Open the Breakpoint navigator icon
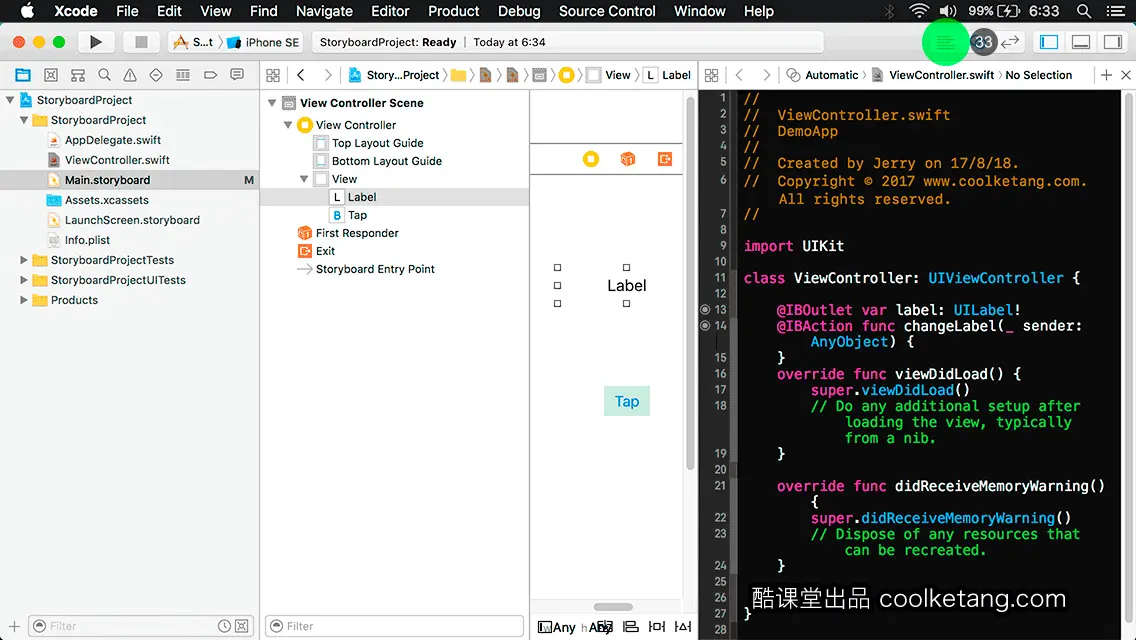The width and height of the screenshot is (1136, 640). 210,75
